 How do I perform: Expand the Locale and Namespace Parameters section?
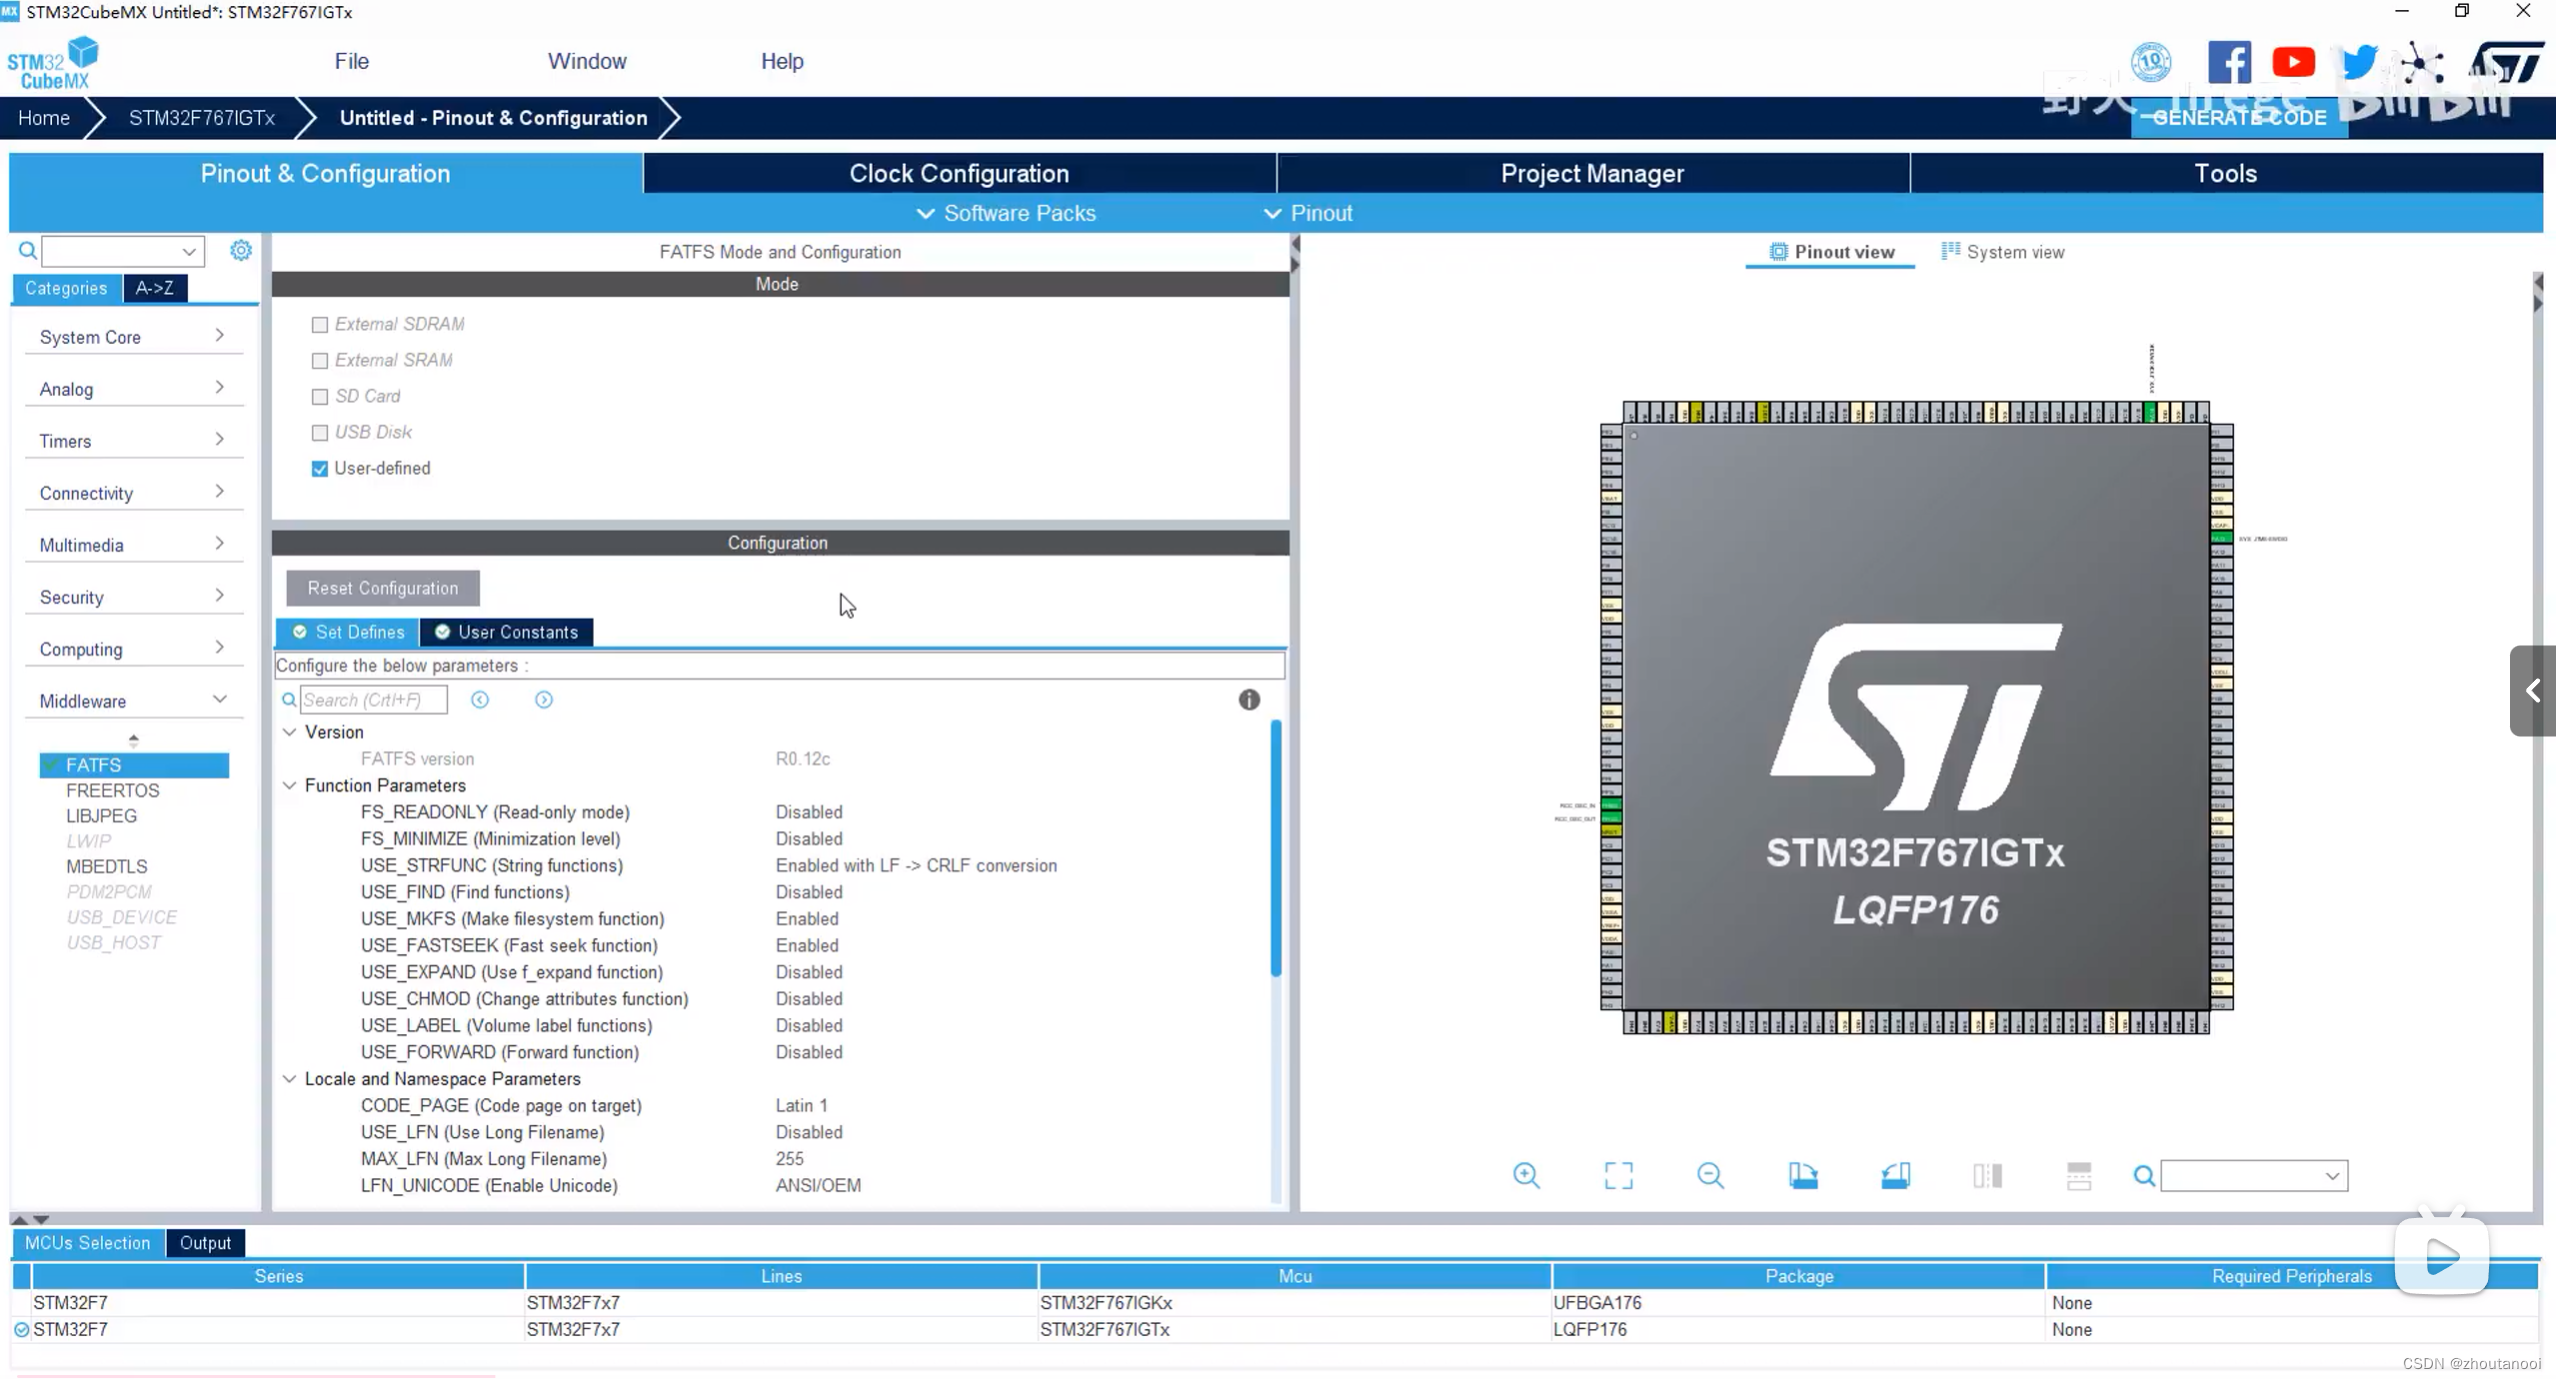coord(289,1078)
